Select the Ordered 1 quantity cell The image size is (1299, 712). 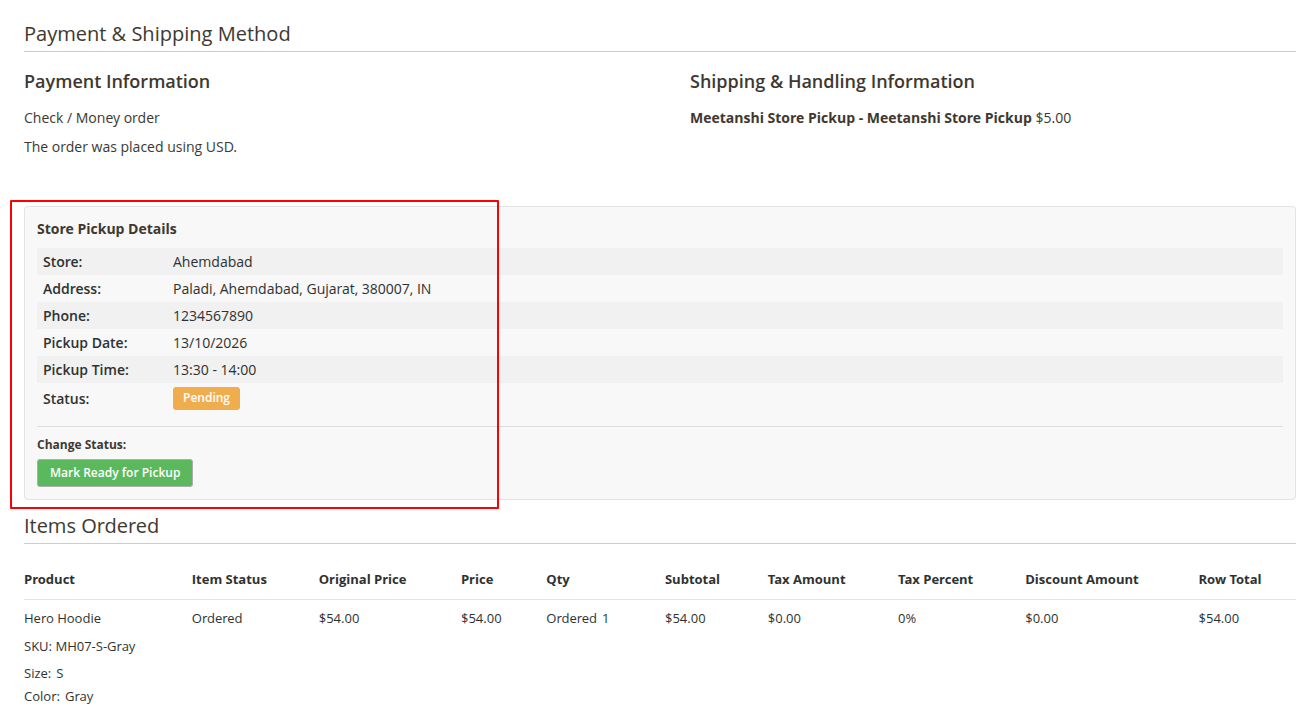[x=577, y=619]
